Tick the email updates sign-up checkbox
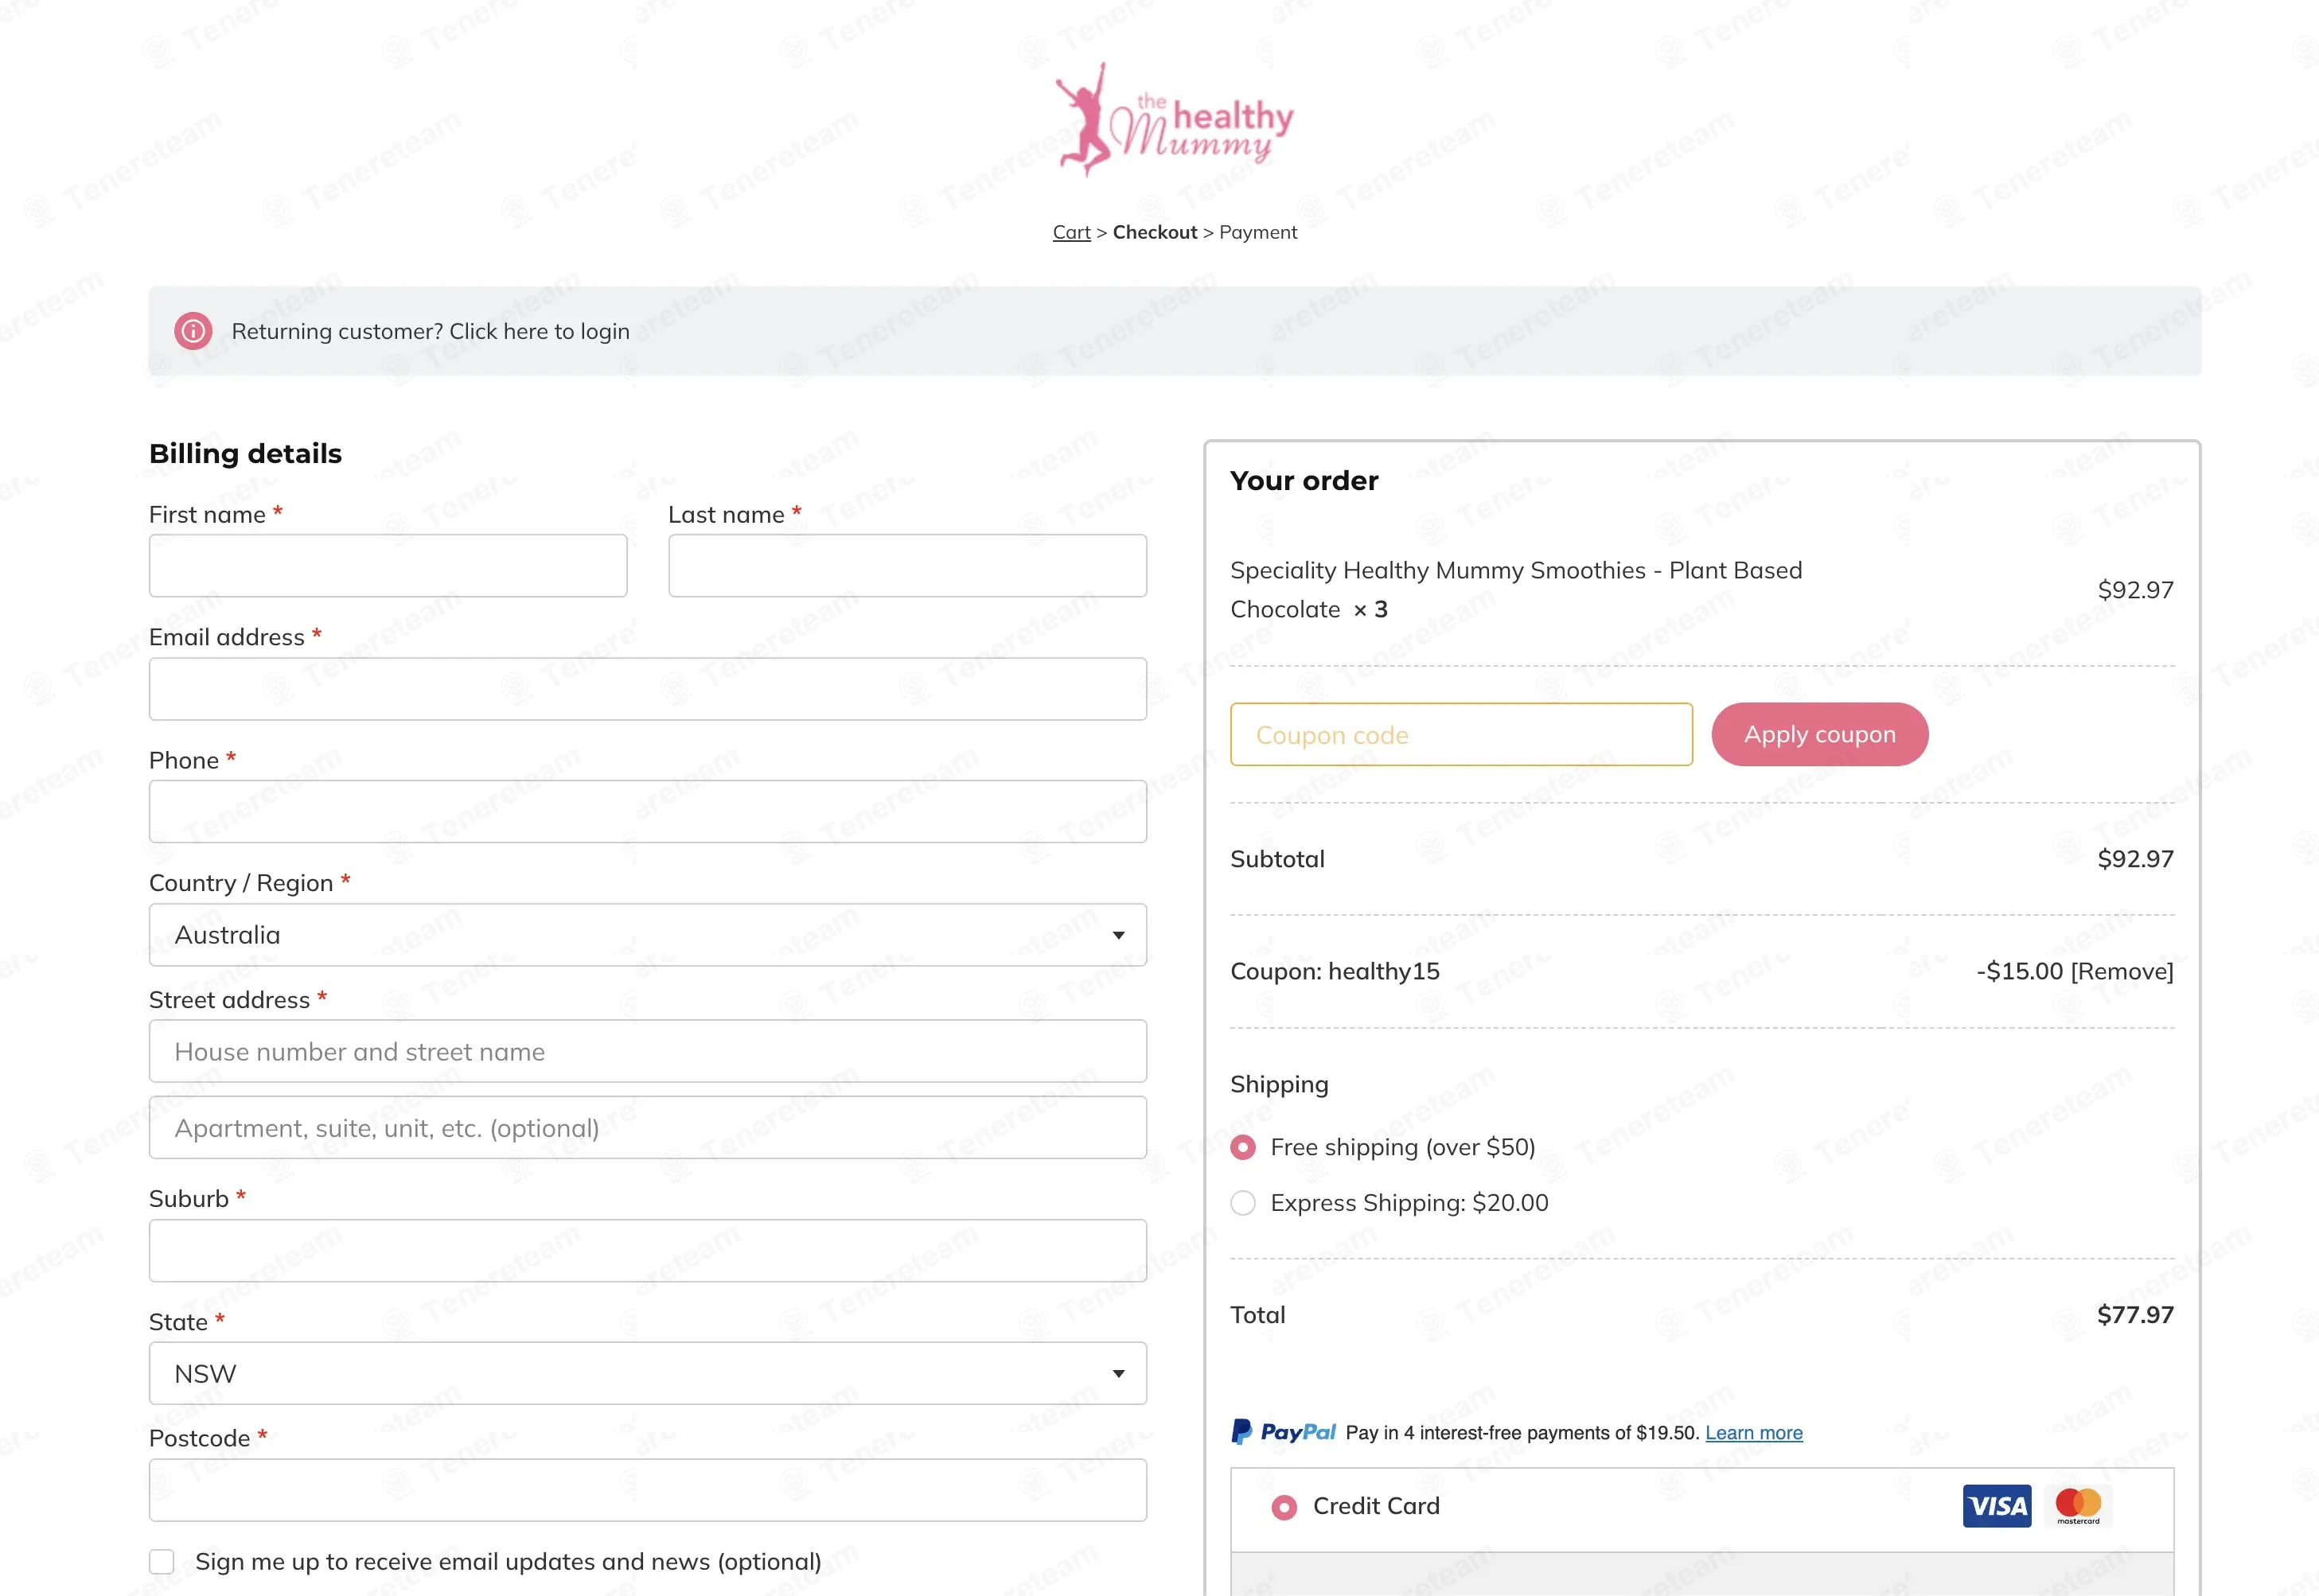2319x1596 pixels. [x=162, y=1562]
